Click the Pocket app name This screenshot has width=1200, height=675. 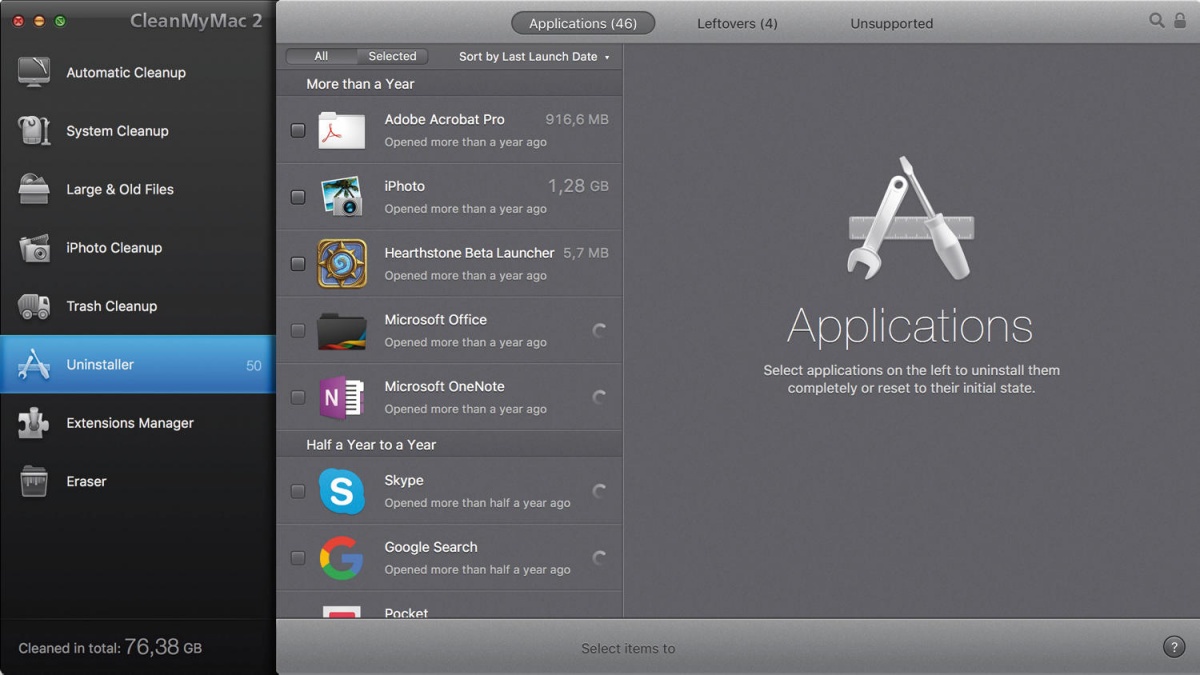[406, 612]
